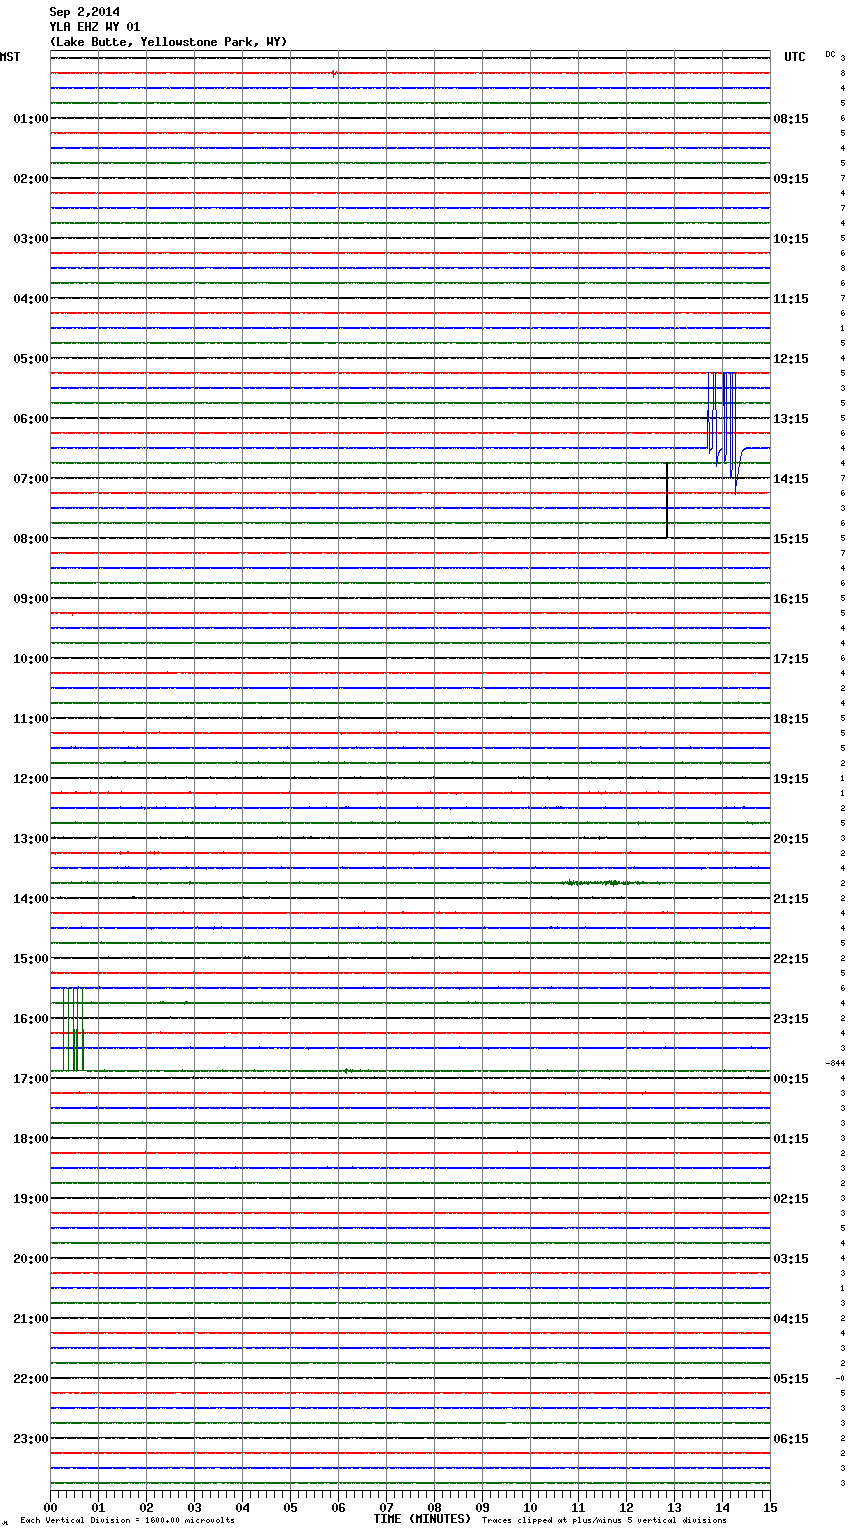850x1534 pixels.
Task: Click minute tick label 08 on time axis
Action: coord(434,1507)
